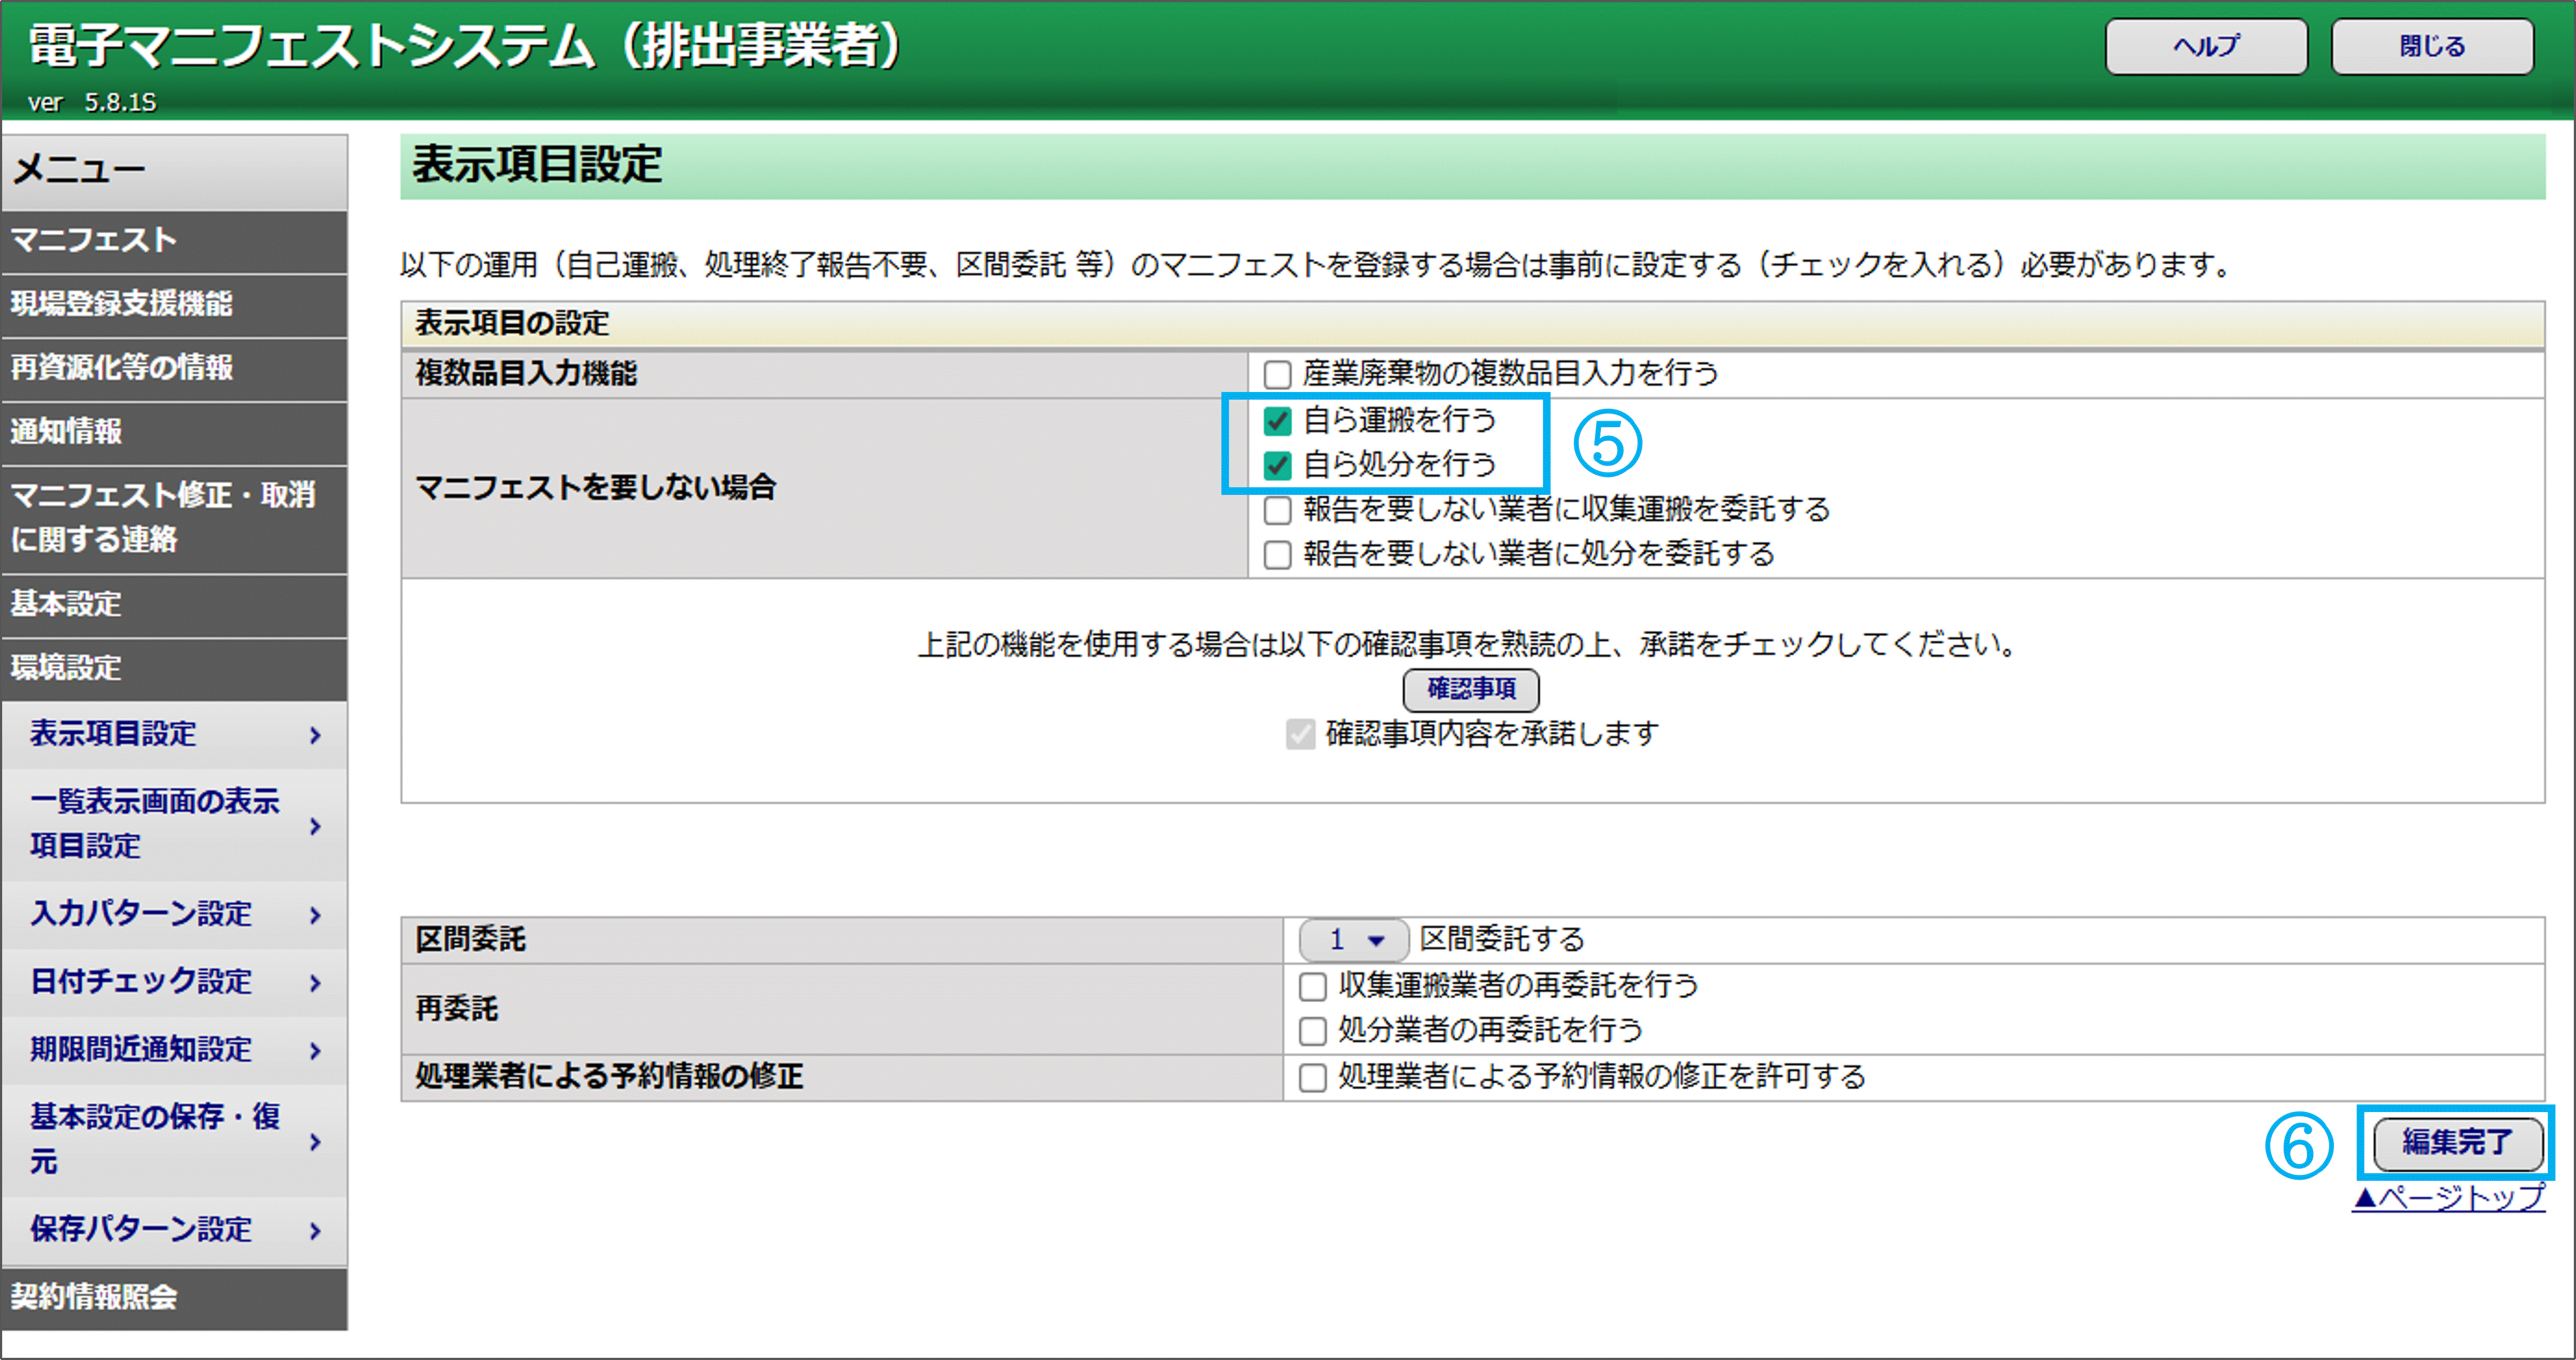Click chevron arrow beside 期限間近通知設定
The height and width of the screenshot is (1360, 2576).
tap(315, 1051)
